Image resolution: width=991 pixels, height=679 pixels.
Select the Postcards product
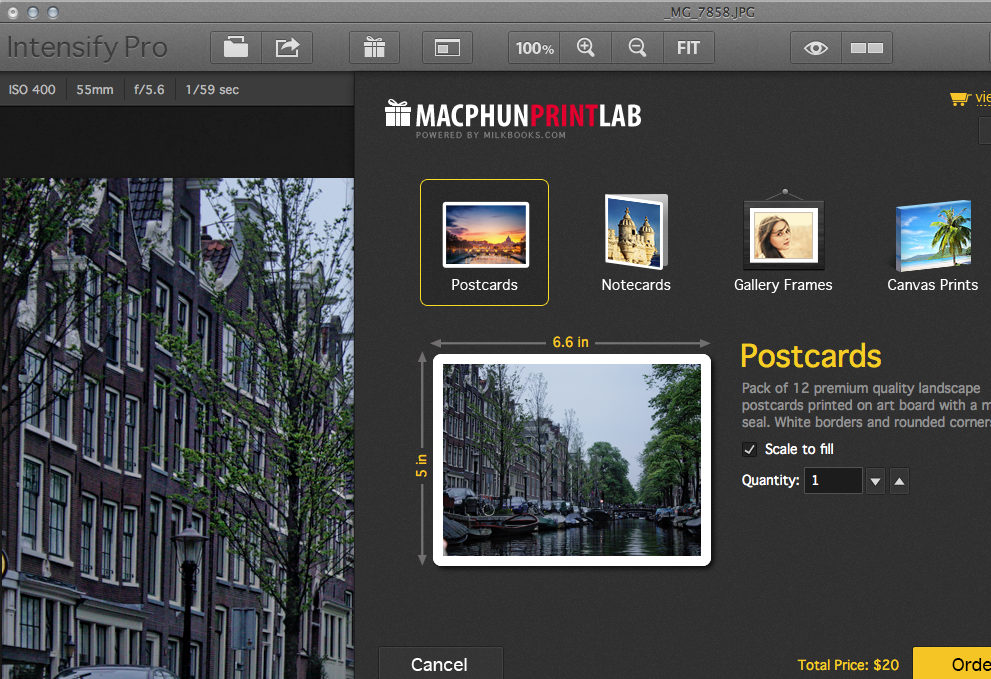pos(484,242)
